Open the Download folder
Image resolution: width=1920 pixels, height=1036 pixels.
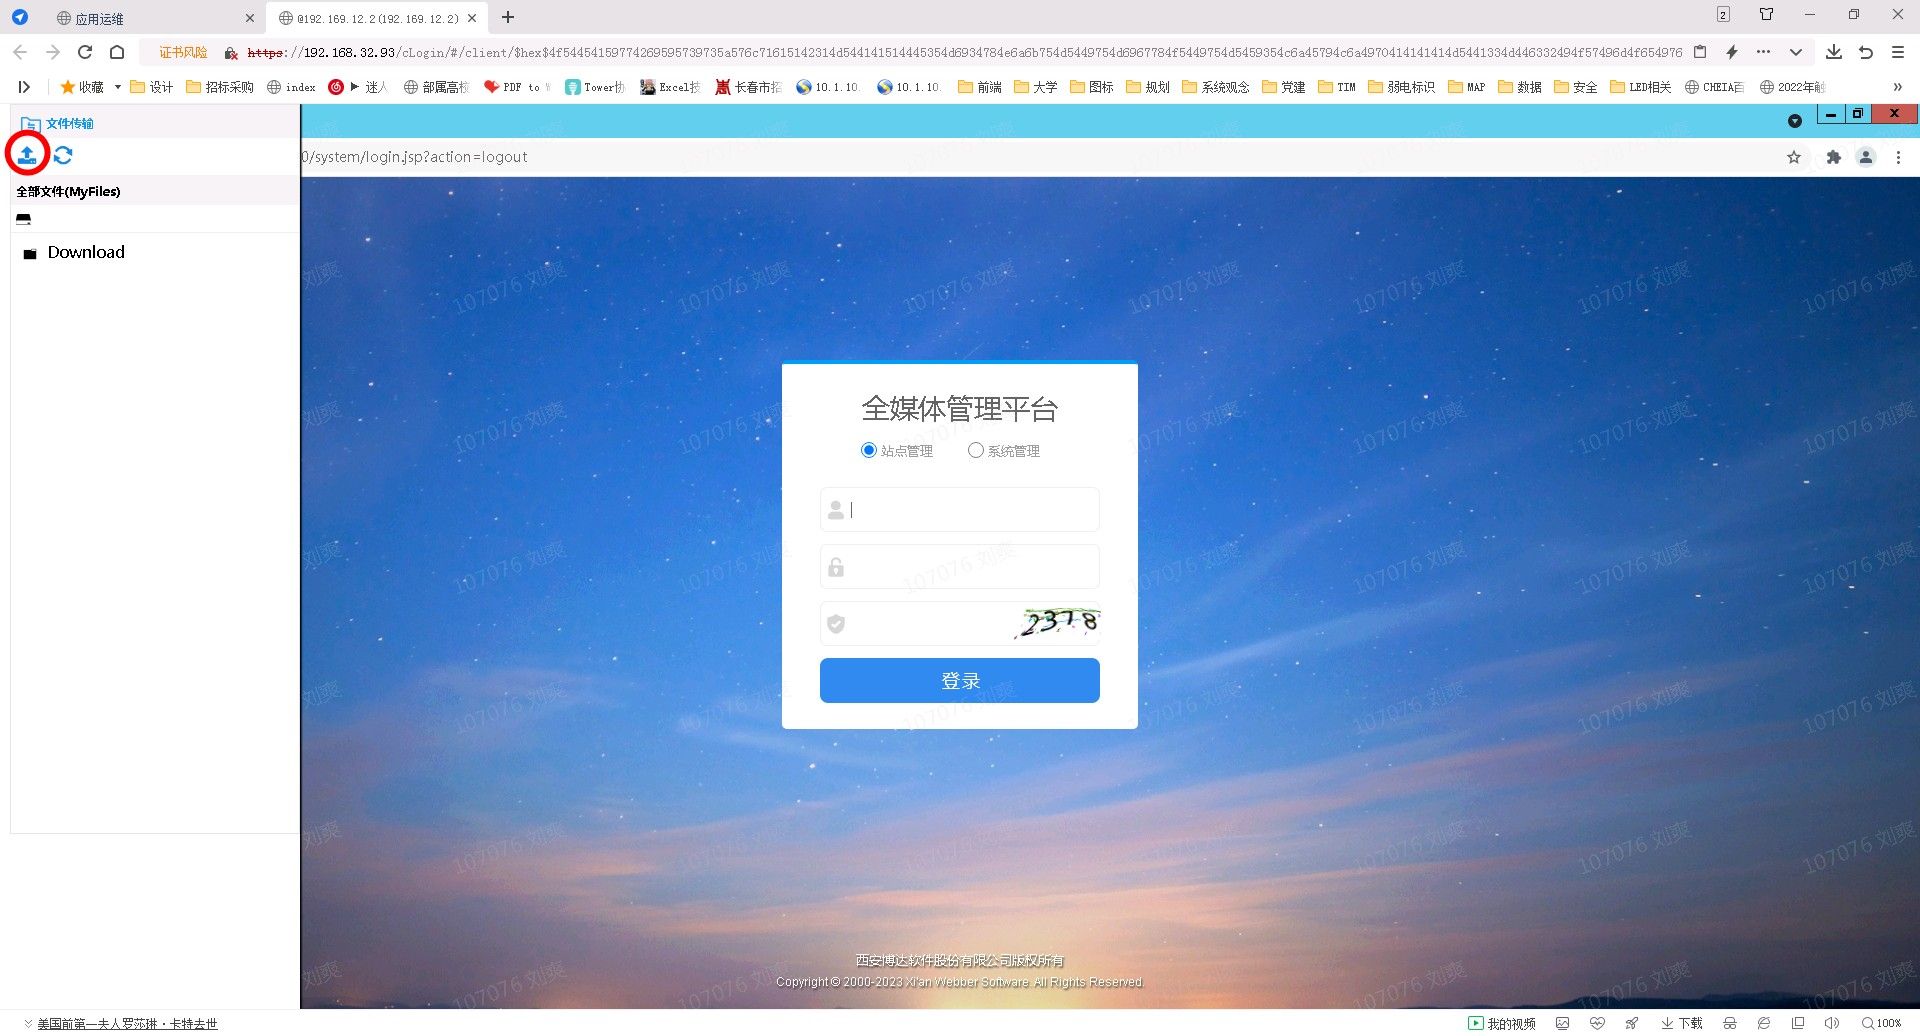click(86, 253)
